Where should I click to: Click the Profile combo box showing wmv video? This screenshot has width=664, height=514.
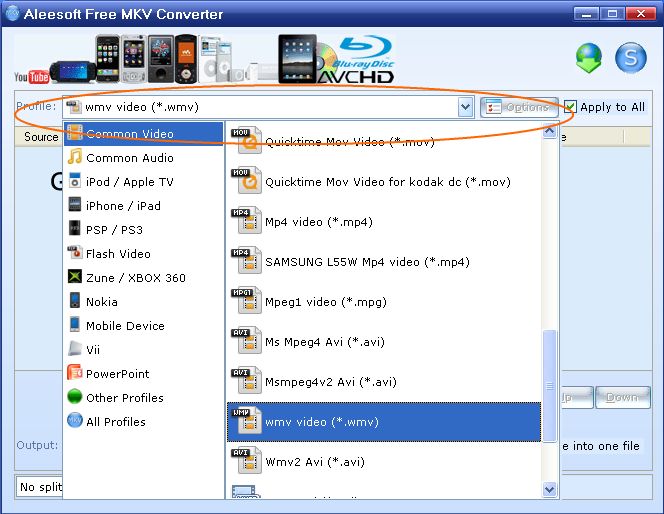268,107
